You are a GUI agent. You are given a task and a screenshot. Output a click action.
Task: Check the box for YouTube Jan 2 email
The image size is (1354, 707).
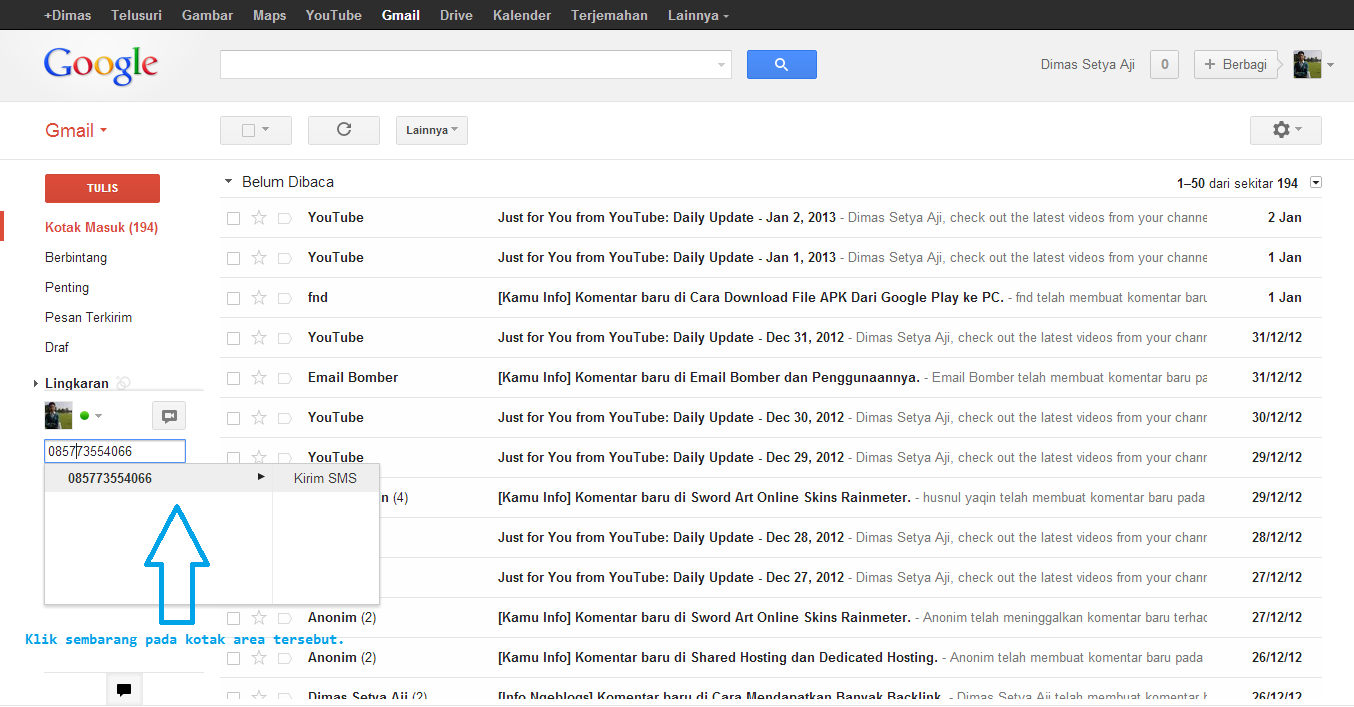pos(233,218)
